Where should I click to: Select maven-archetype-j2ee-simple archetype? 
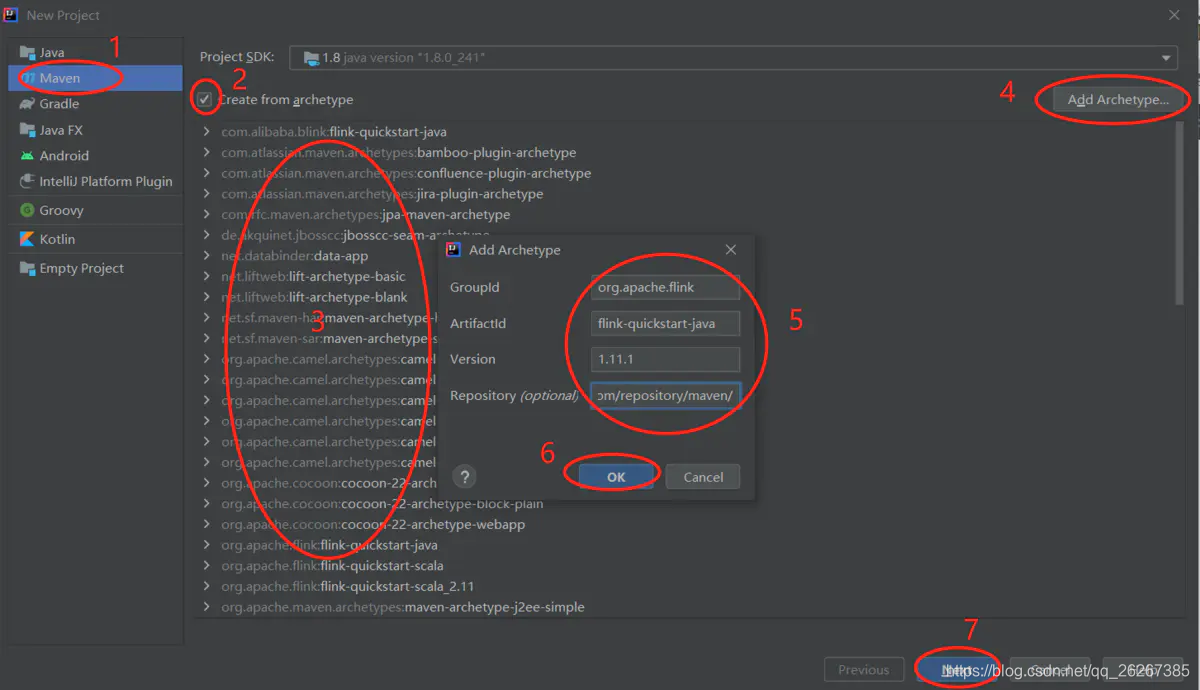click(x=403, y=607)
